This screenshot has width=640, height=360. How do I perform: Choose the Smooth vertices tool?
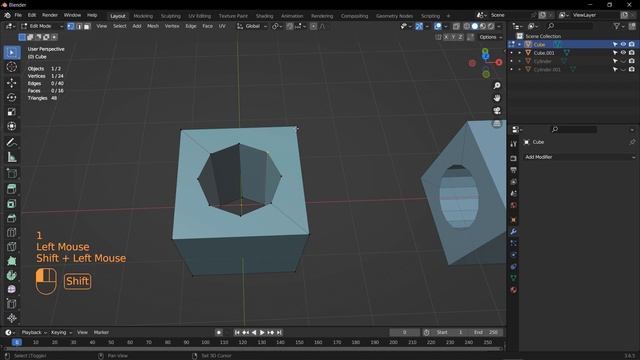click(x=11, y=289)
